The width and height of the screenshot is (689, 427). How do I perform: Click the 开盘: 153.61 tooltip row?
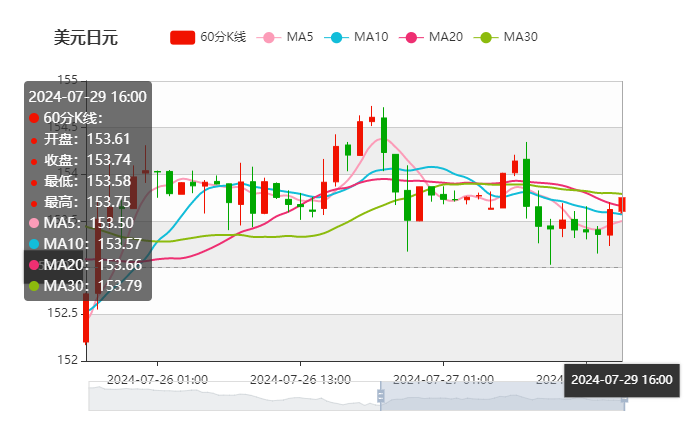click(80, 139)
